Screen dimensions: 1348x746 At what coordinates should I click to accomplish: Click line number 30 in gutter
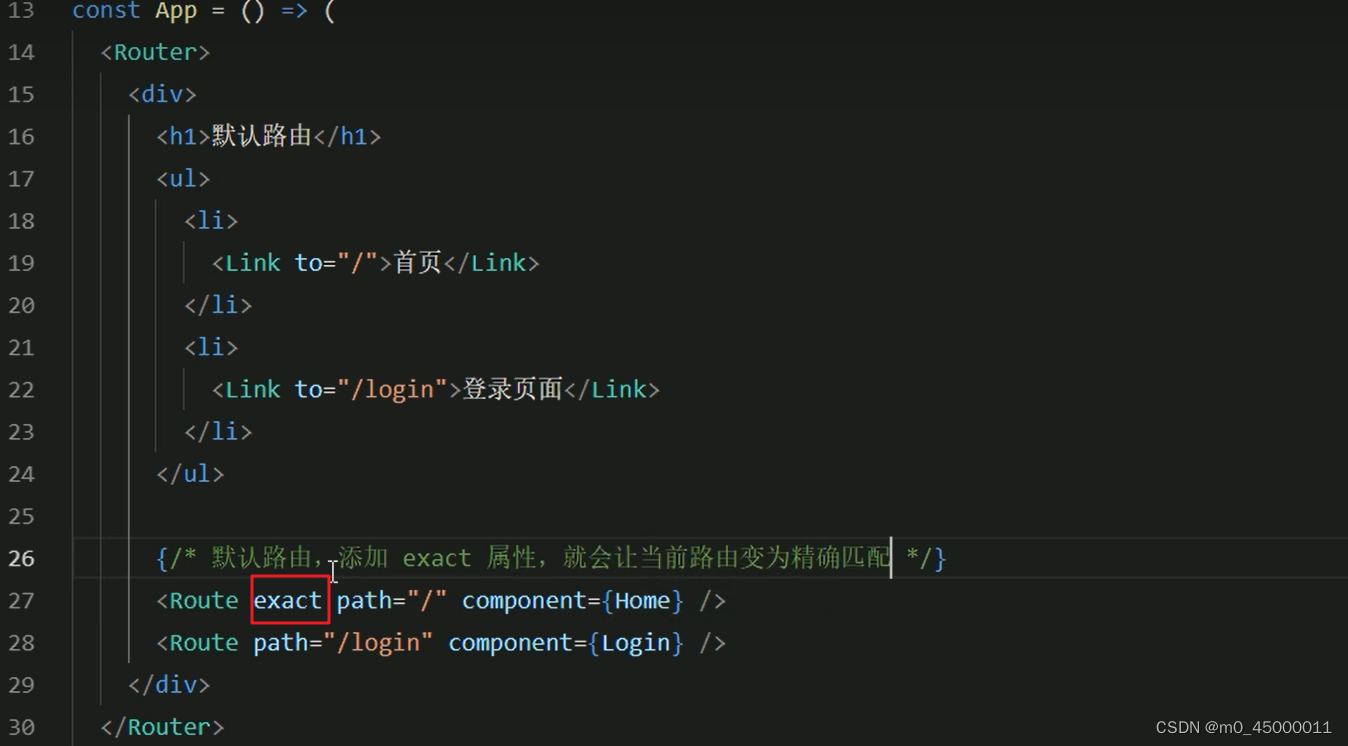21,727
